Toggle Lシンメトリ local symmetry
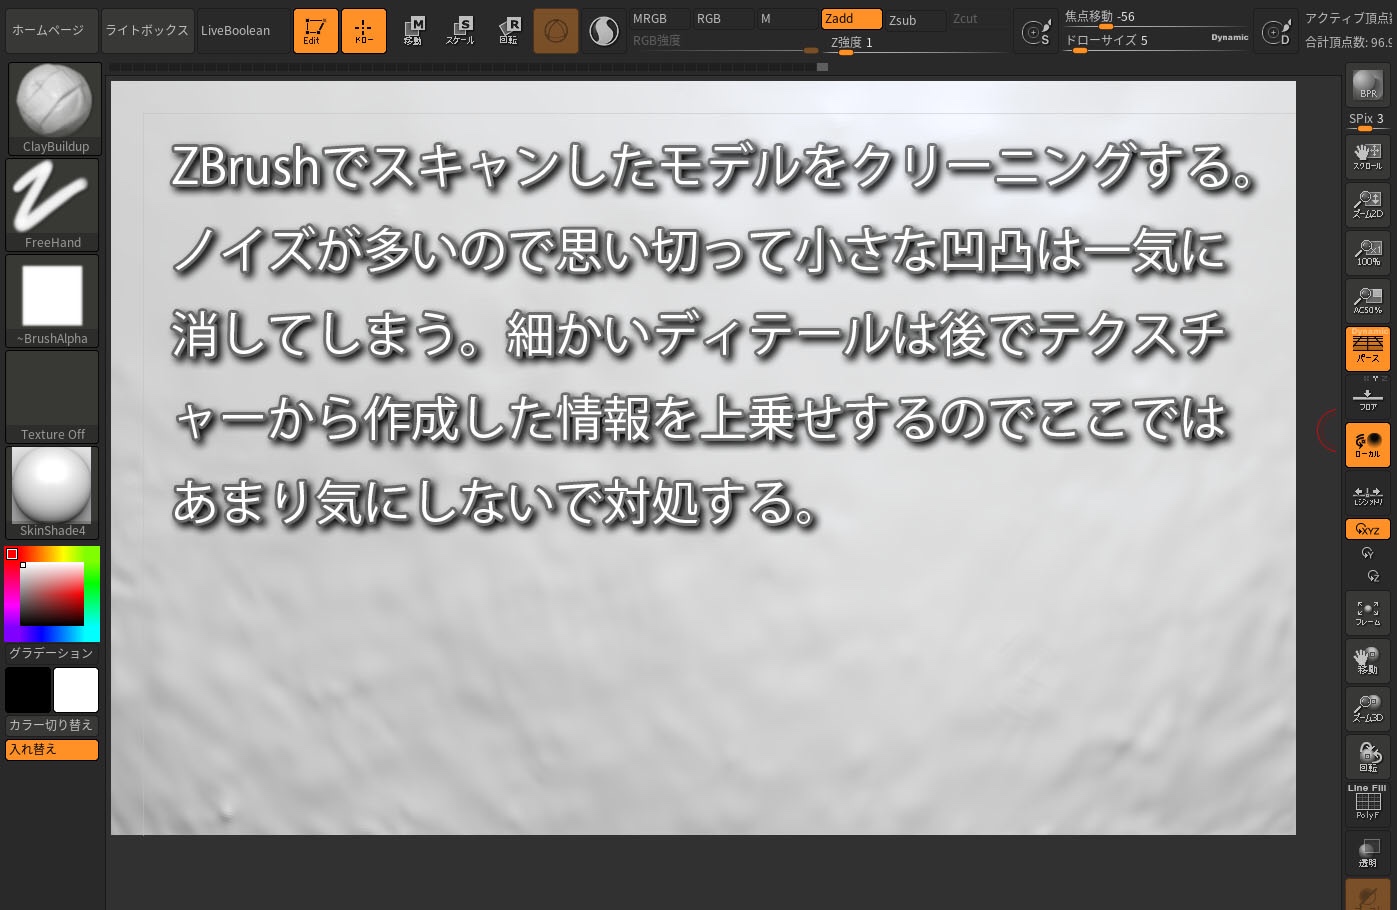This screenshot has width=1397, height=910. coord(1368,494)
